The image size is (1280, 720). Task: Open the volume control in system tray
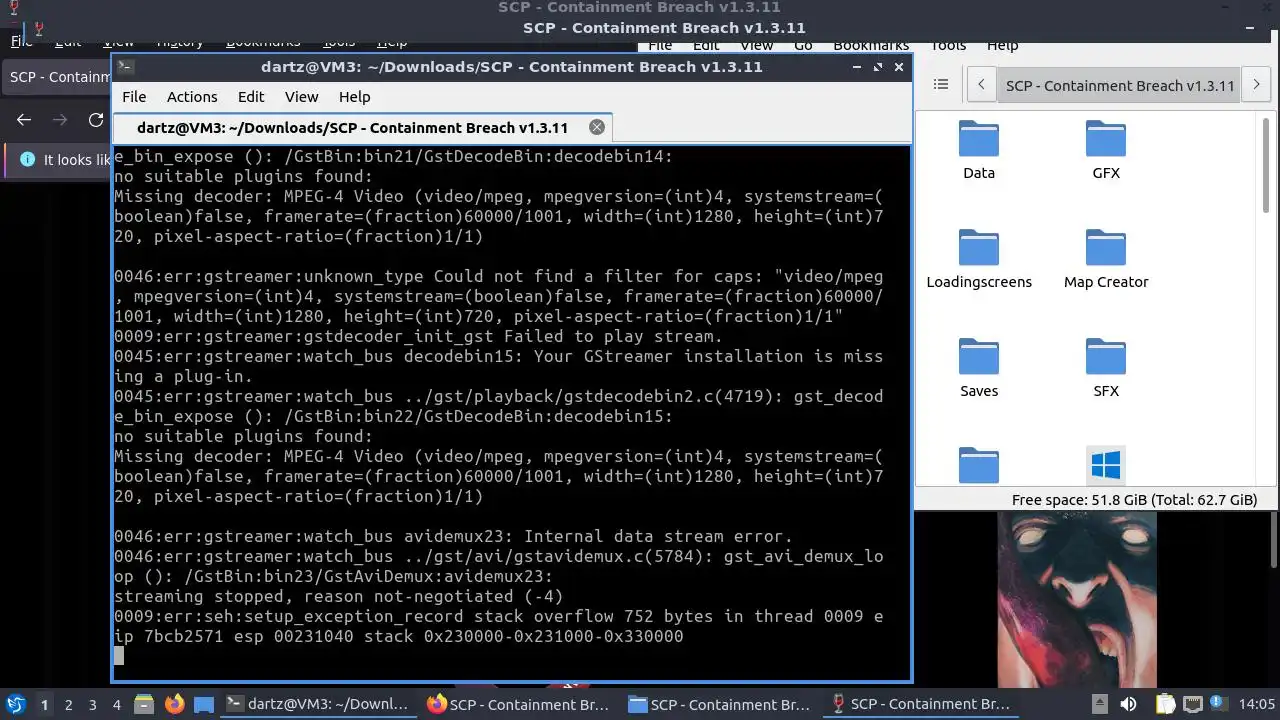coord(1128,704)
